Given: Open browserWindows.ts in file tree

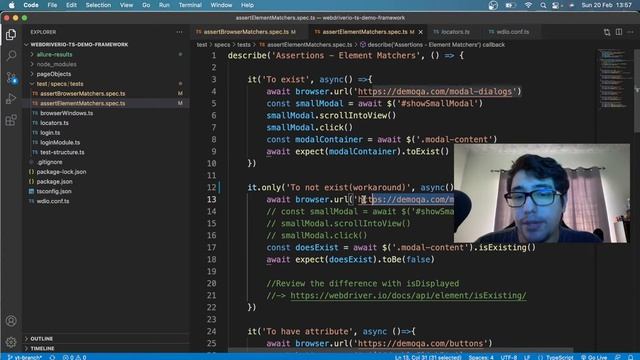Looking at the screenshot, I should pyautogui.click(x=67, y=113).
